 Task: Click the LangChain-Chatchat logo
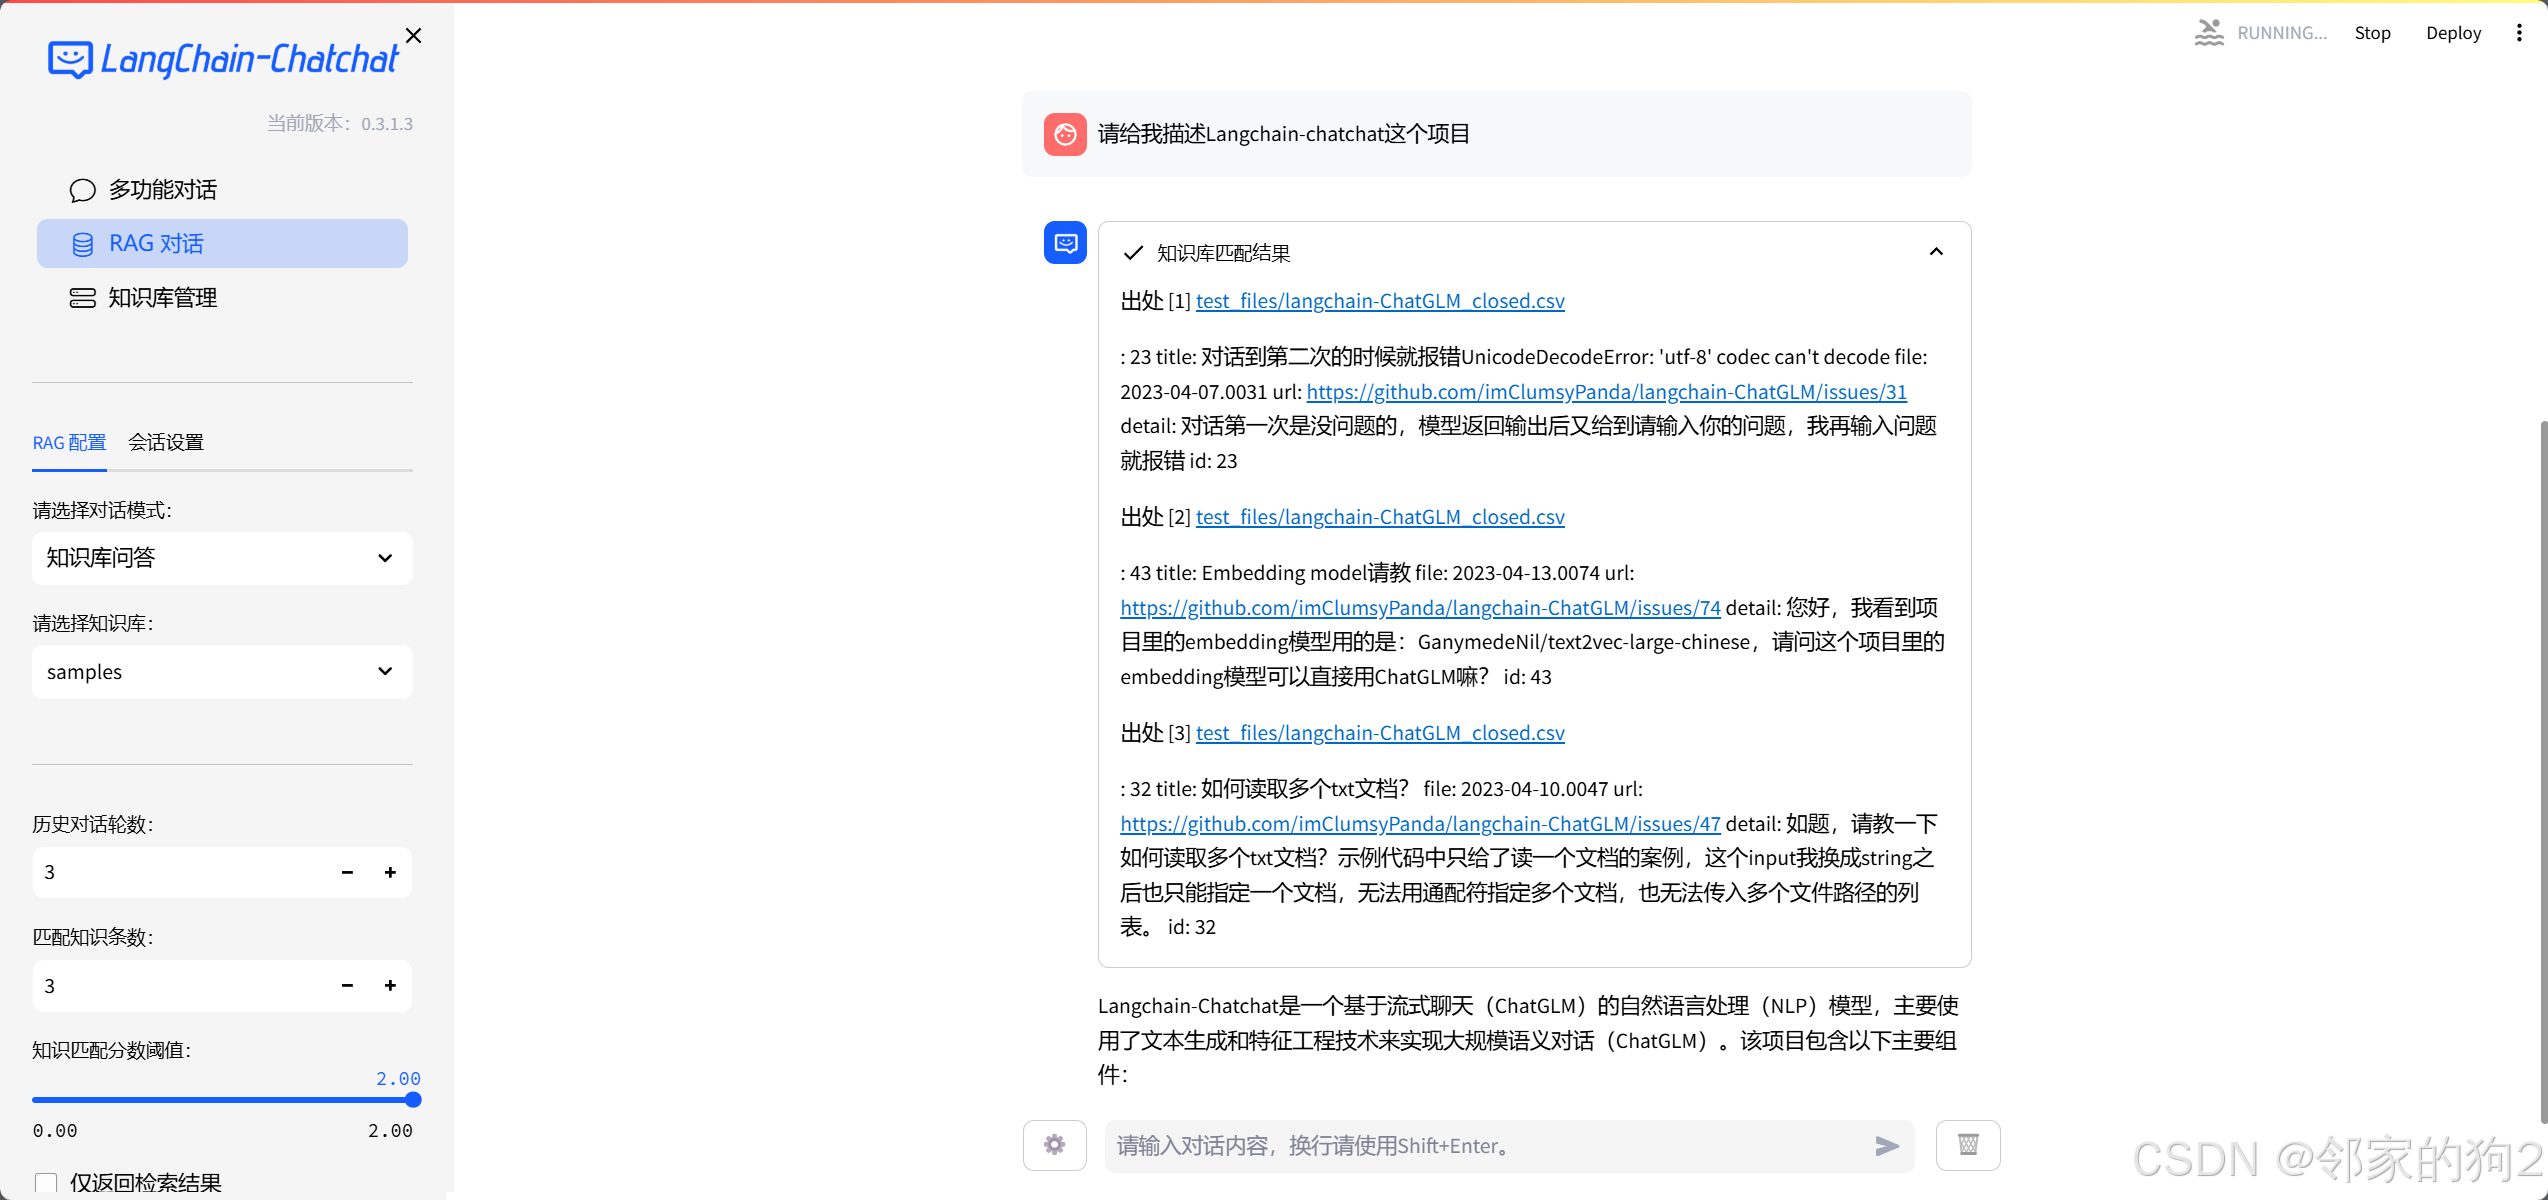coord(223,59)
